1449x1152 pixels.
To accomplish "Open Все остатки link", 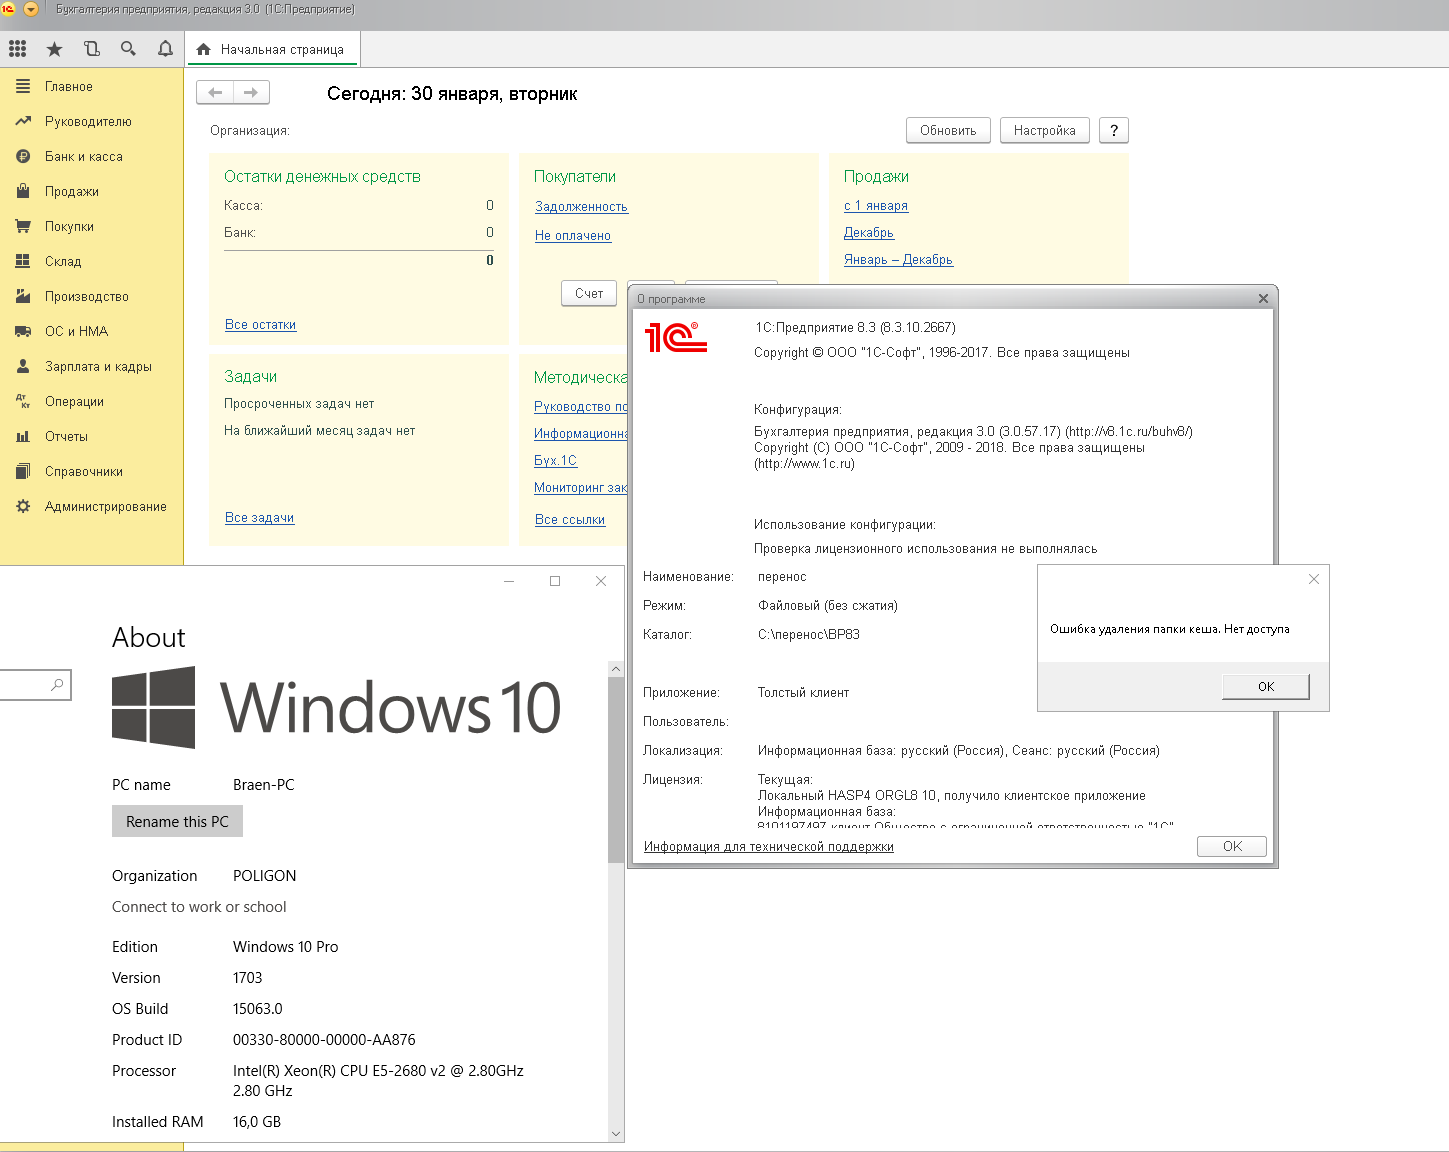I will [260, 325].
